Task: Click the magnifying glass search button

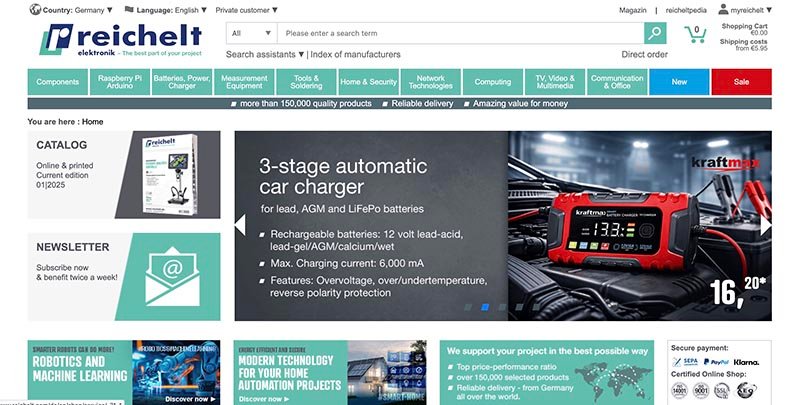Action: tap(654, 33)
